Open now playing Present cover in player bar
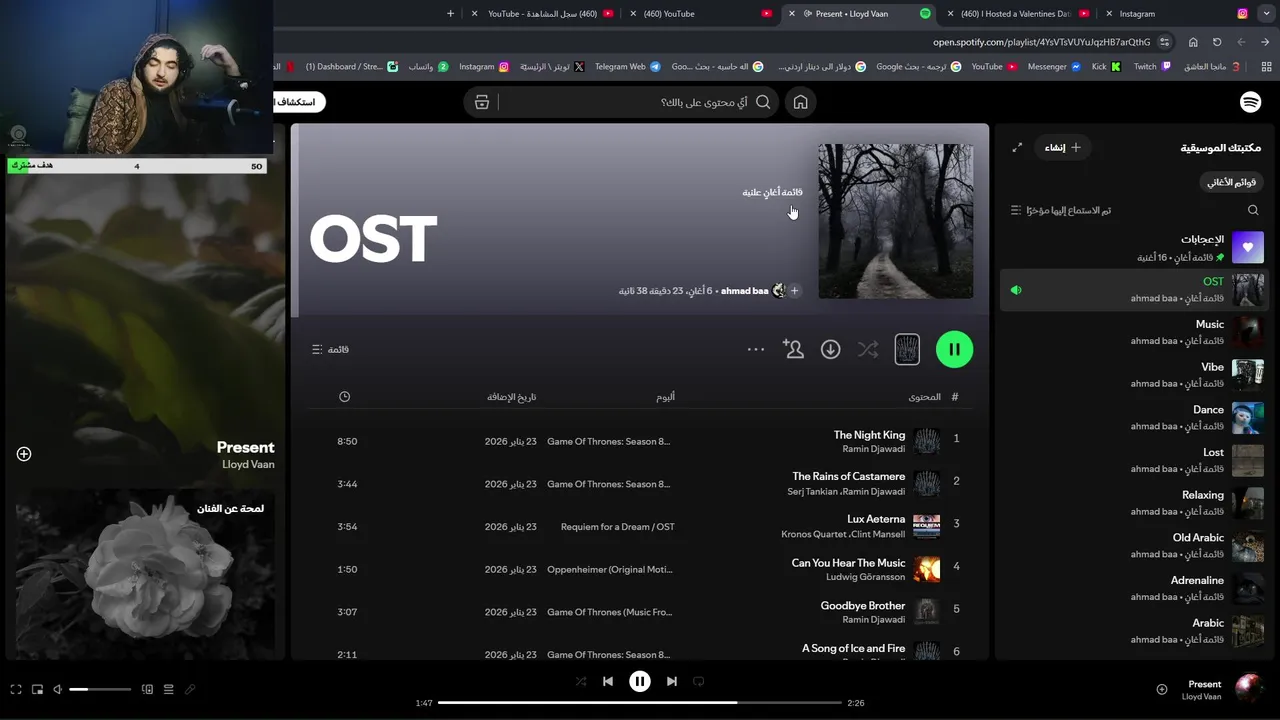This screenshot has width=1280, height=720. (x=1249, y=689)
